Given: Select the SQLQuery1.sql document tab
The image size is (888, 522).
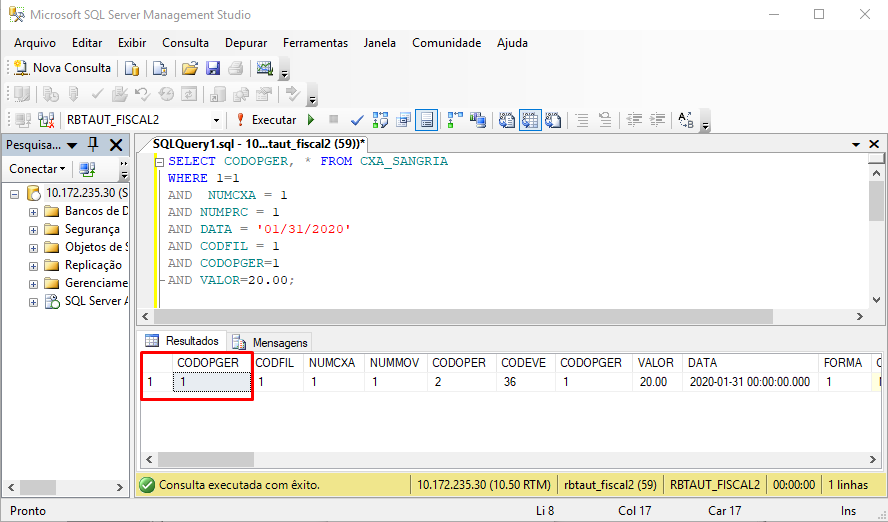Looking at the screenshot, I should click(258, 144).
